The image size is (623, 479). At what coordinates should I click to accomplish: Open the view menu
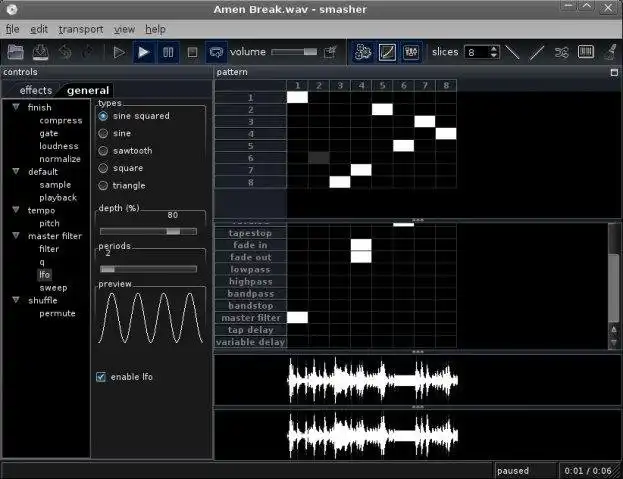click(124, 29)
